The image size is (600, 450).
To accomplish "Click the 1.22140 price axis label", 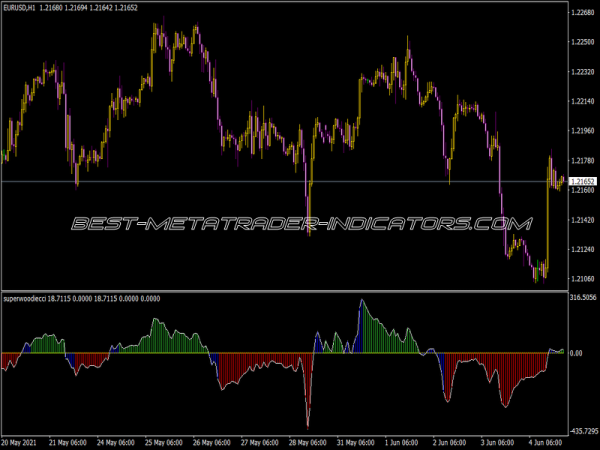I will pyautogui.click(x=581, y=102).
